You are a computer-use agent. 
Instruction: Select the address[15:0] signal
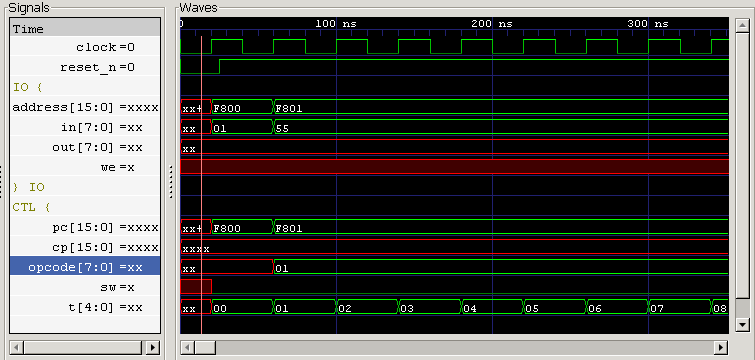[x=85, y=107]
